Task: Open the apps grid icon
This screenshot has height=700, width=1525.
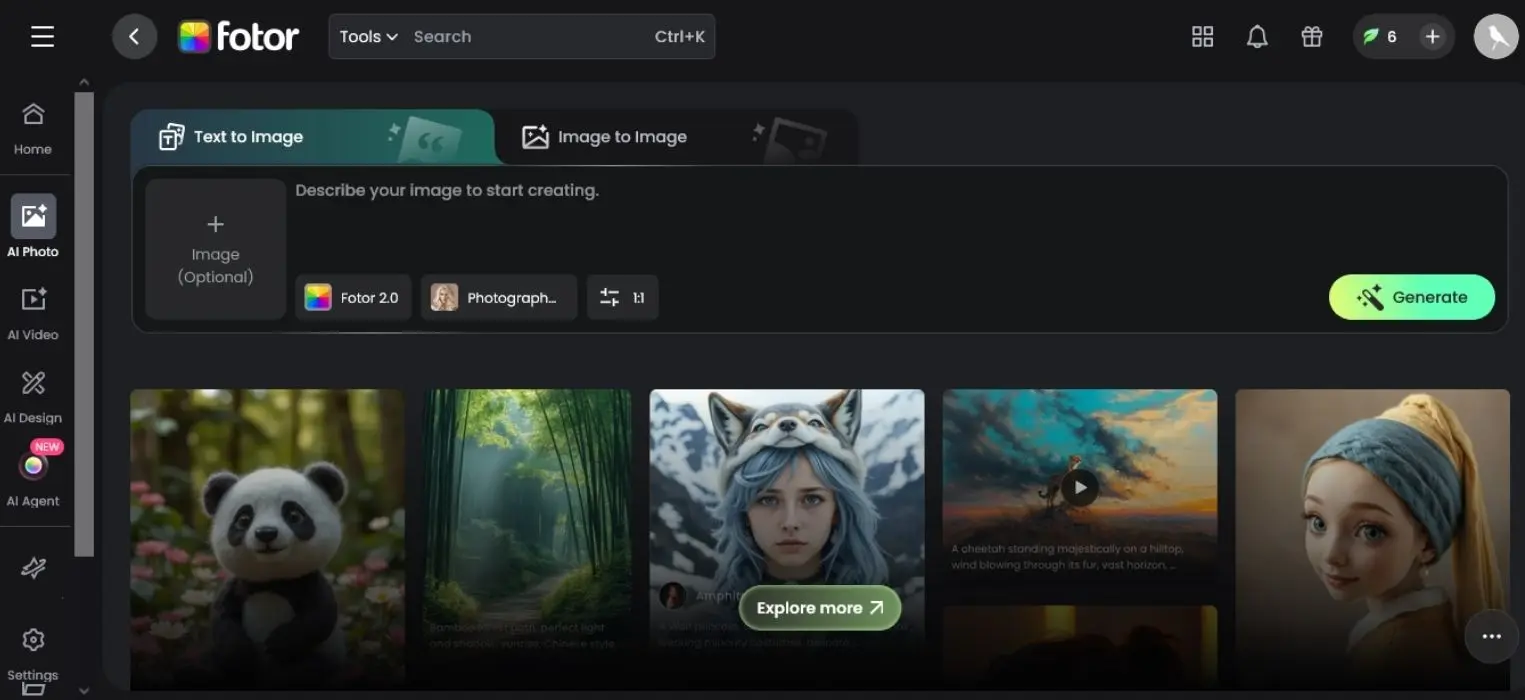Action: pyautogui.click(x=1202, y=37)
